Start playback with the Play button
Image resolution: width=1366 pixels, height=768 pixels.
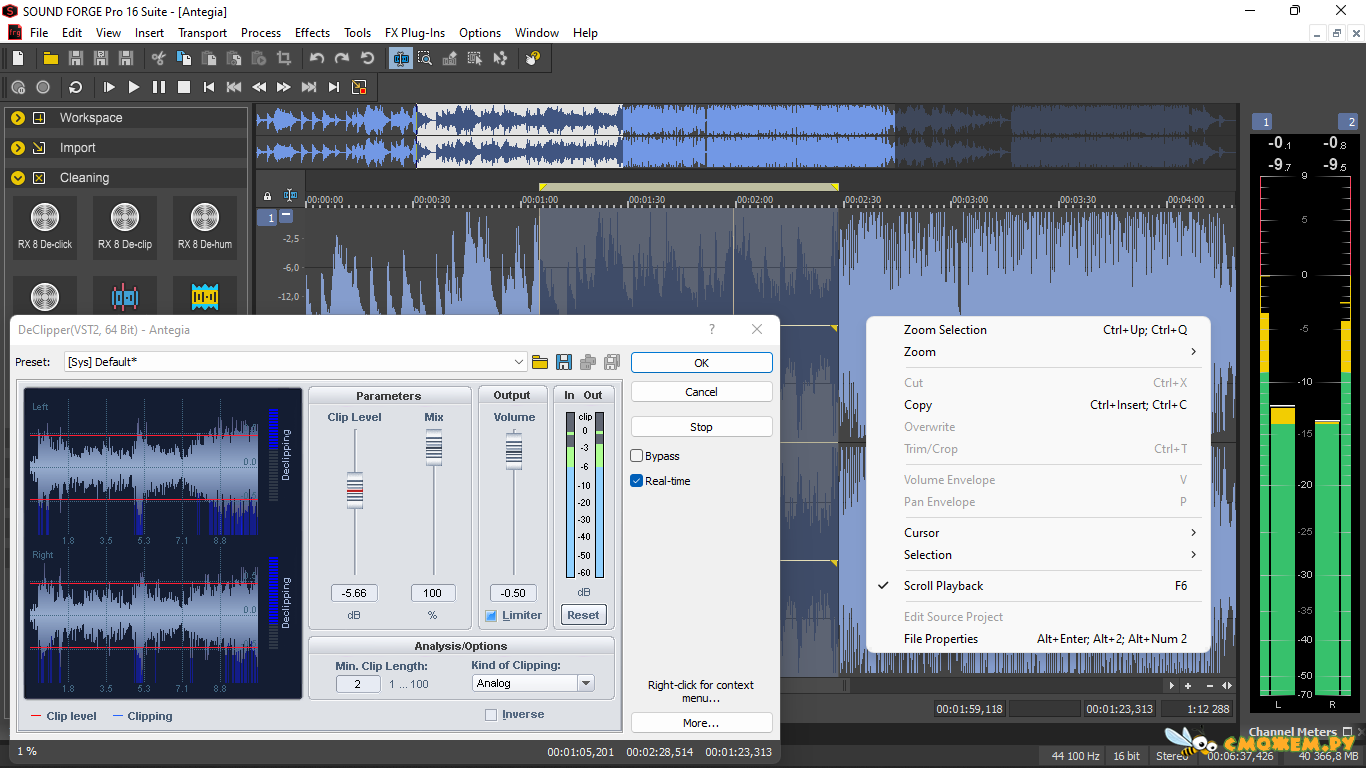[134, 87]
